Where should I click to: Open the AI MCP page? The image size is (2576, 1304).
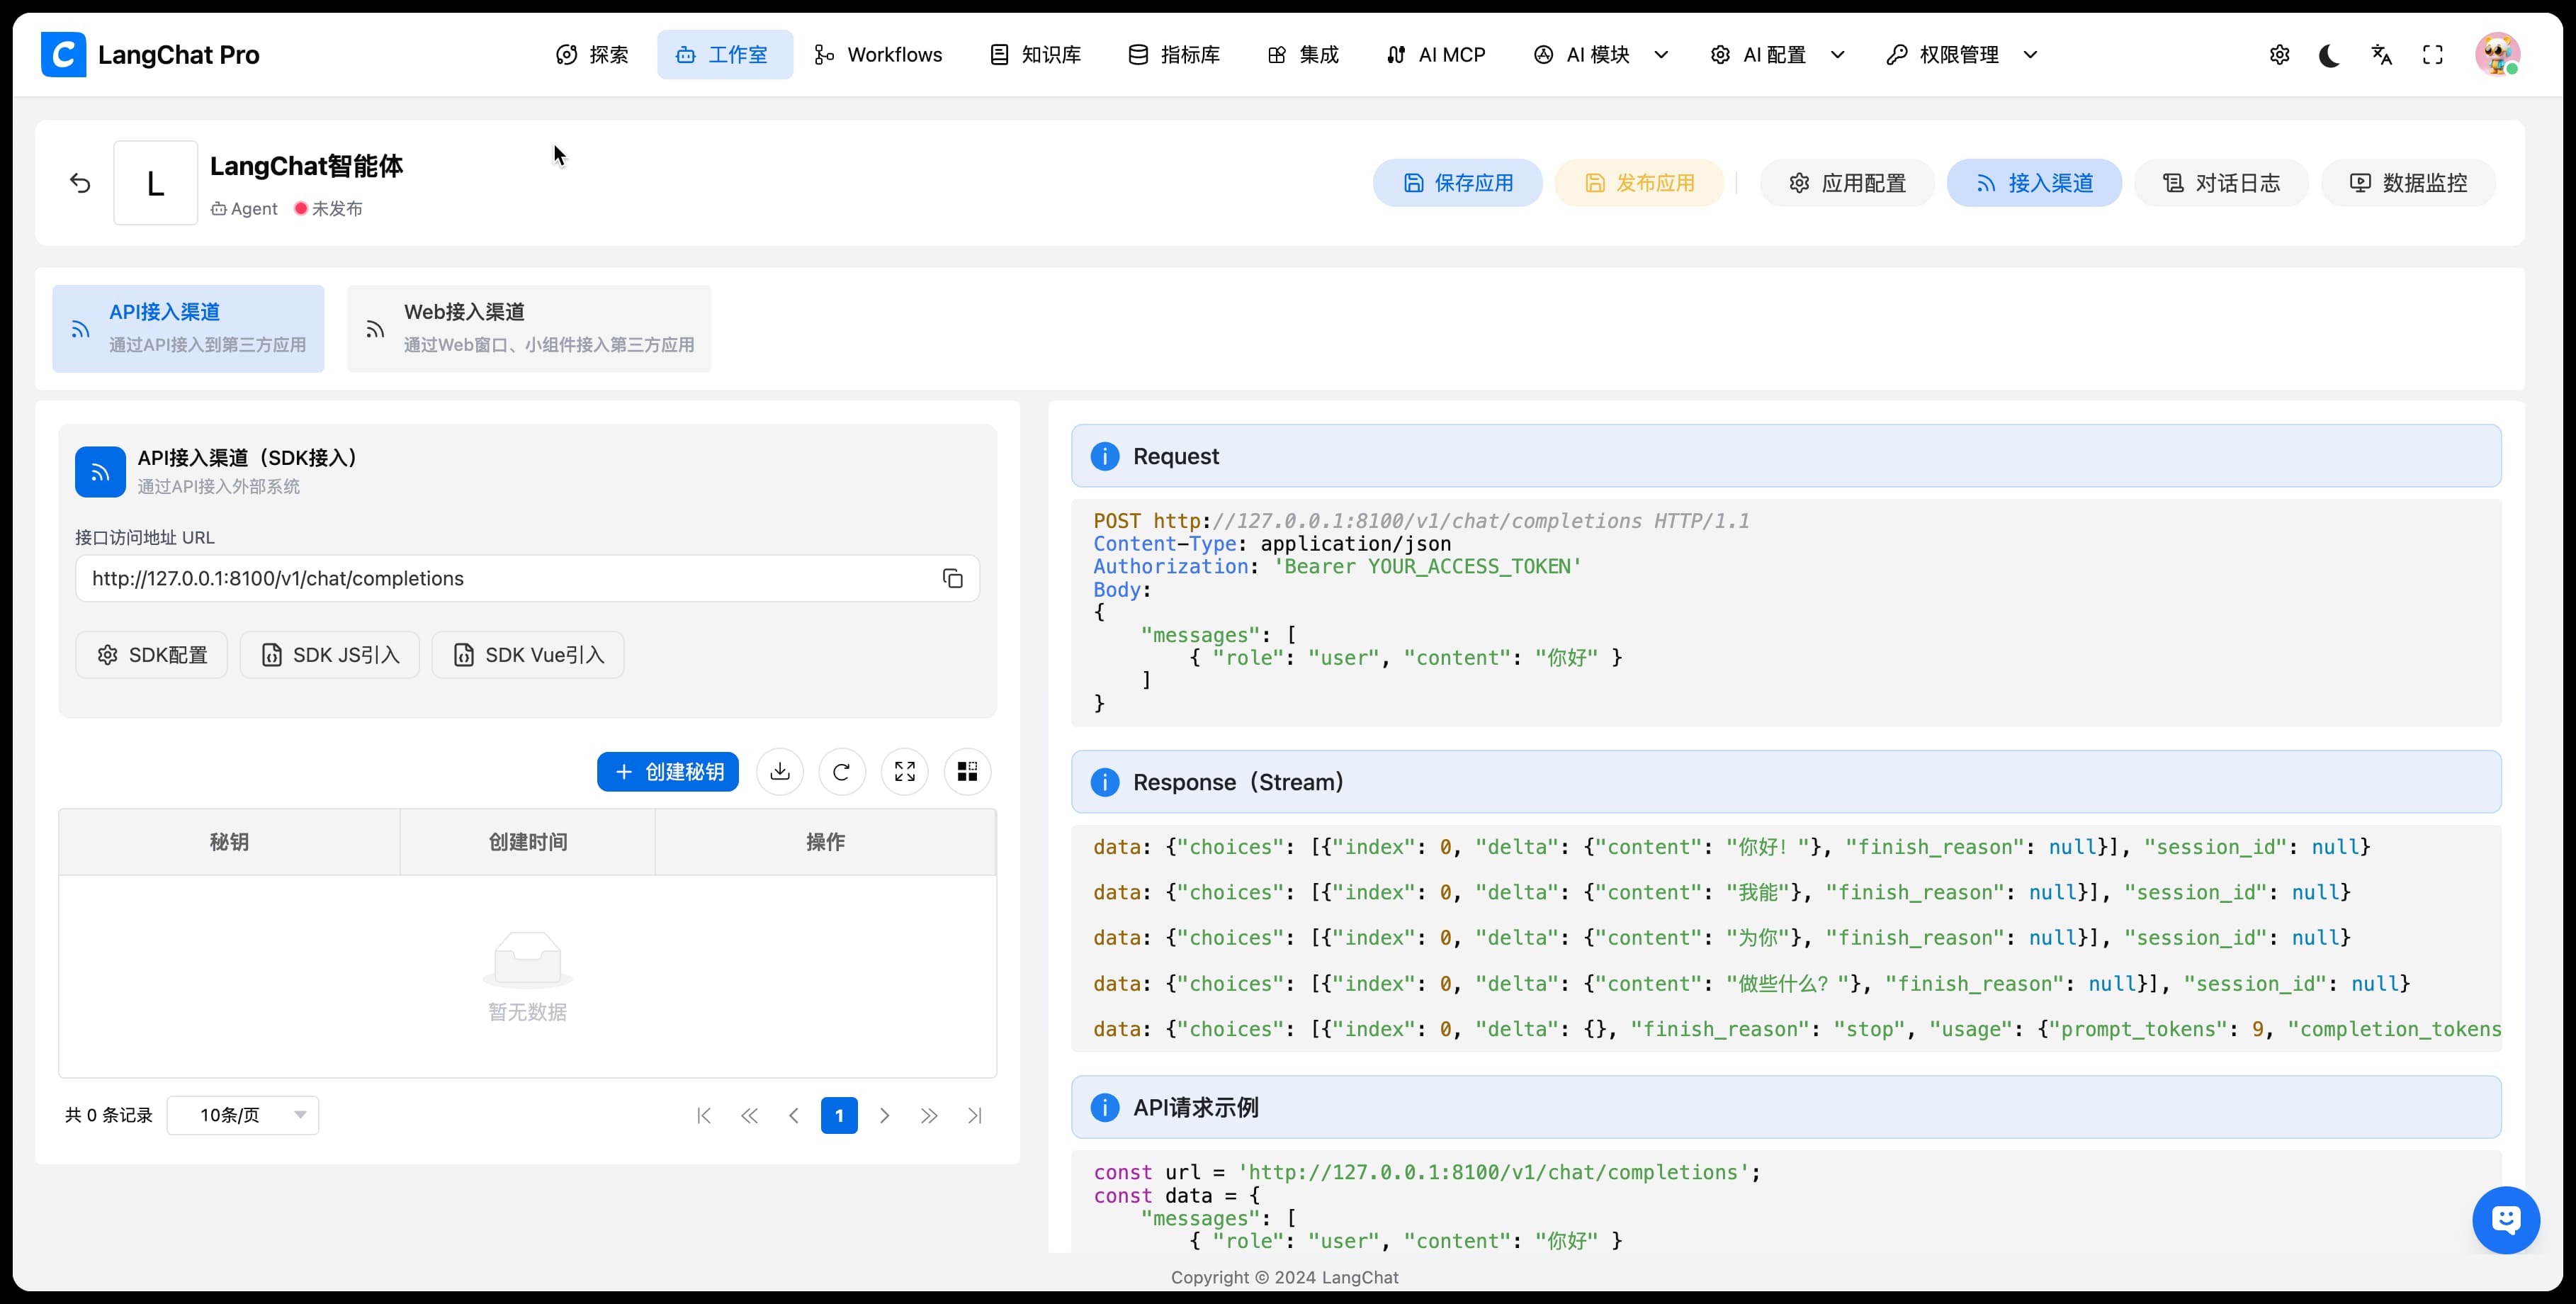click(x=1436, y=54)
